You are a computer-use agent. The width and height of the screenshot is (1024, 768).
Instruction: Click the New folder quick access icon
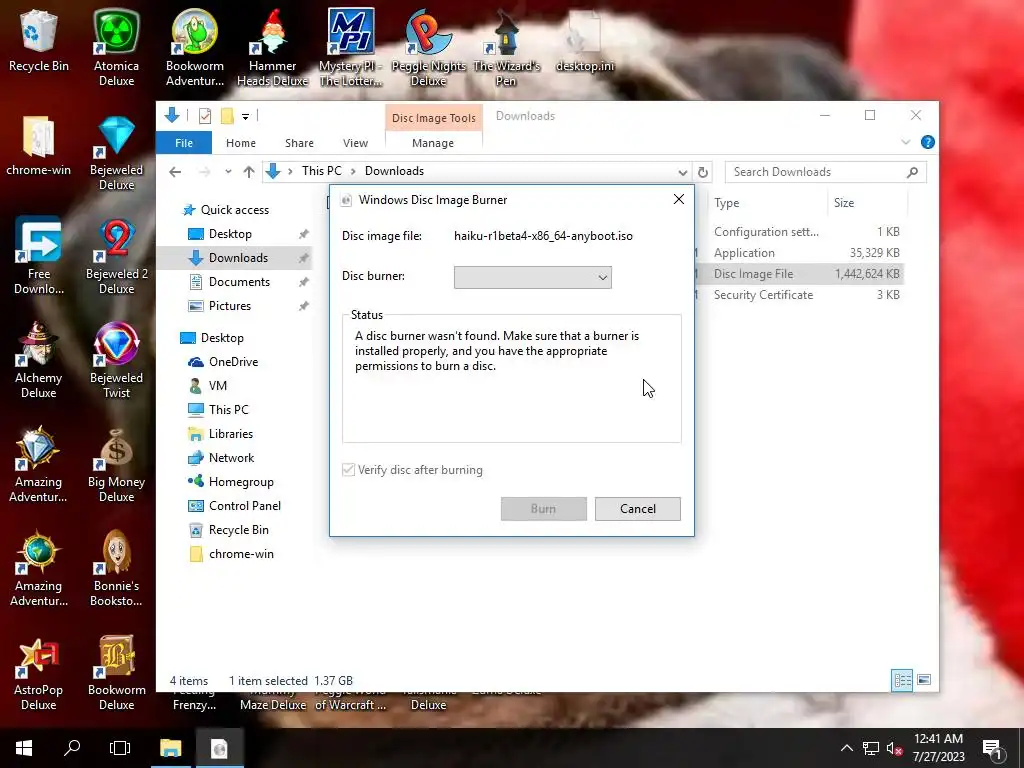click(227, 116)
